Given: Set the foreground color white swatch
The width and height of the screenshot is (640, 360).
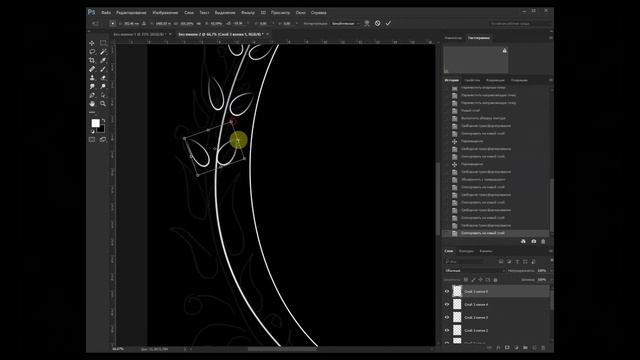Looking at the screenshot, I should pos(95,123).
